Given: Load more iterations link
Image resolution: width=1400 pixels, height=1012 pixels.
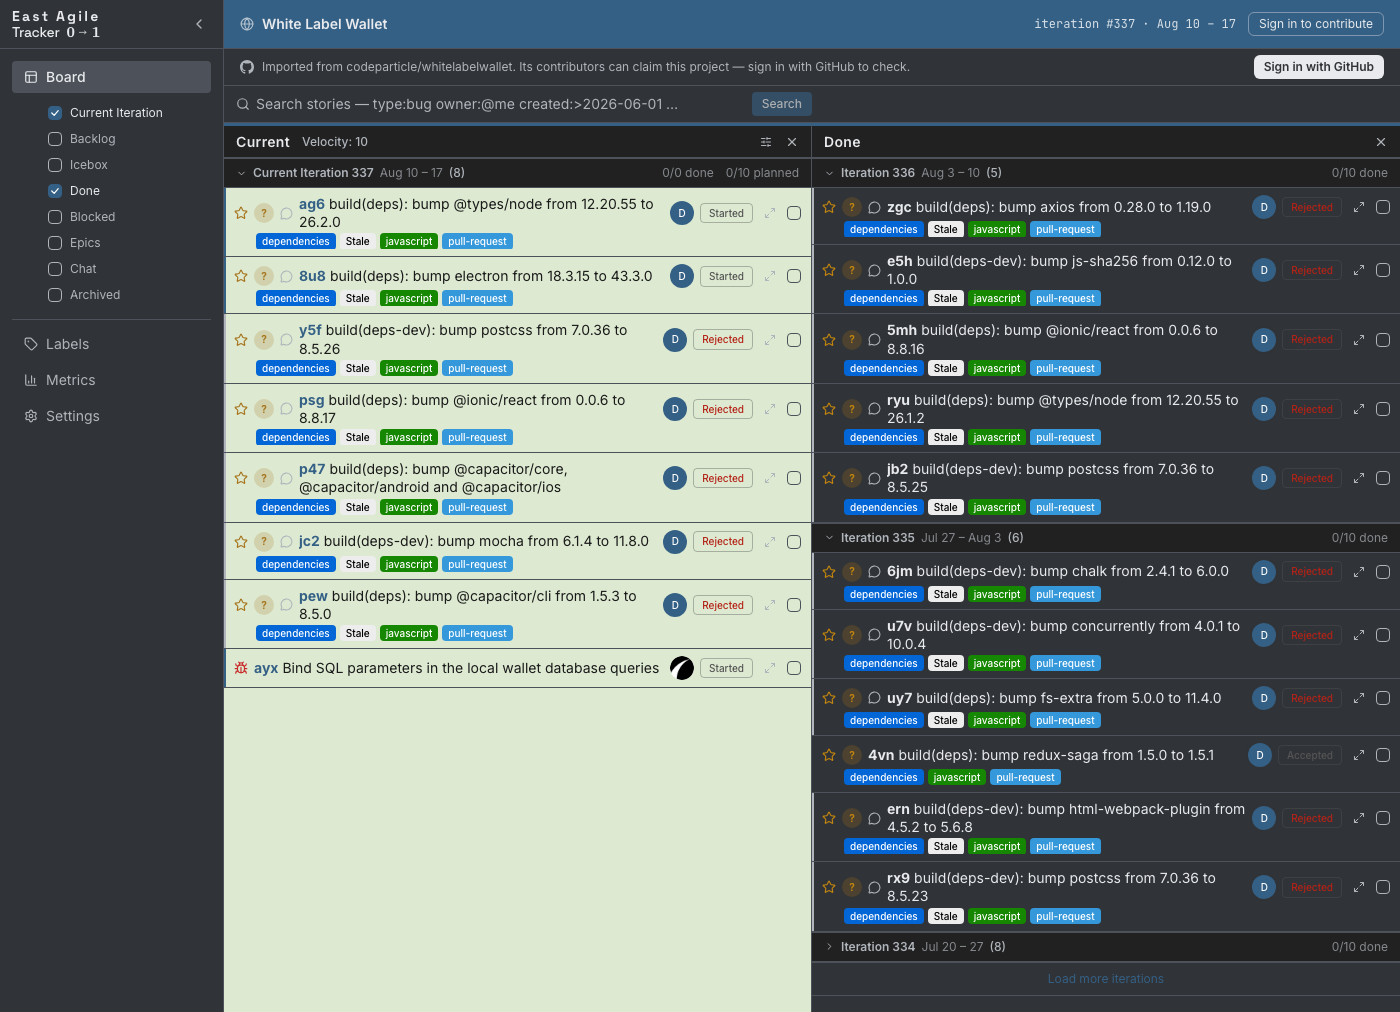Looking at the screenshot, I should tap(1106, 979).
